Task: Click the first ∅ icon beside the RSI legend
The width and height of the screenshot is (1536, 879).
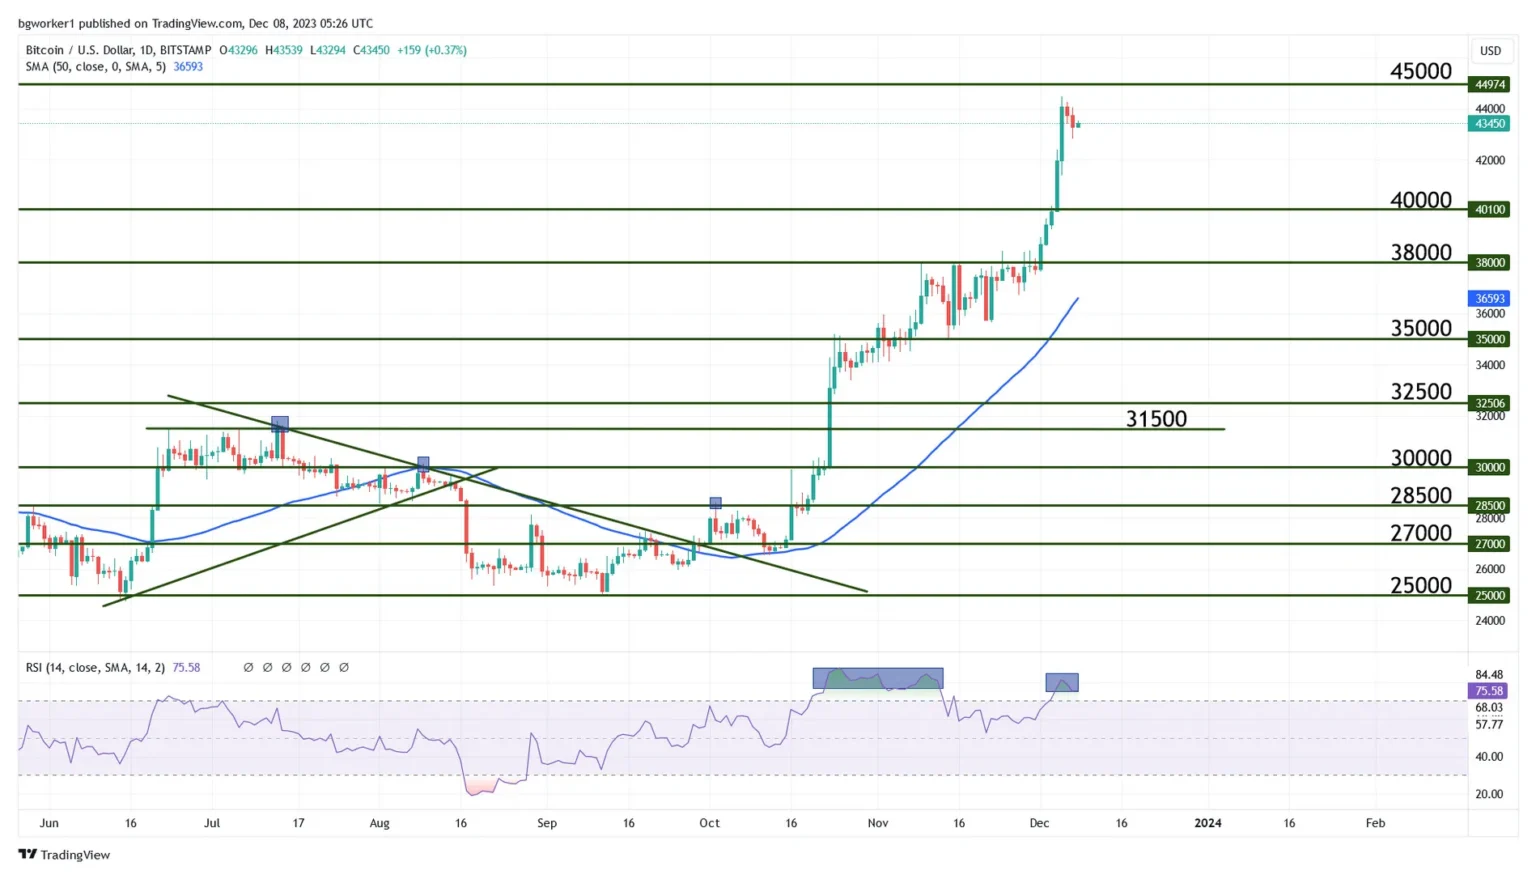Action: pyautogui.click(x=248, y=667)
